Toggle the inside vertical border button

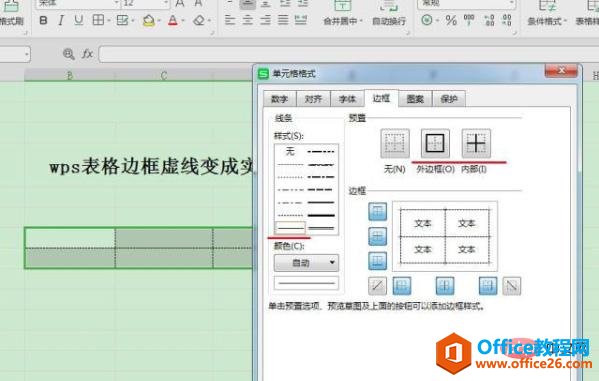[x=445, y=286]
